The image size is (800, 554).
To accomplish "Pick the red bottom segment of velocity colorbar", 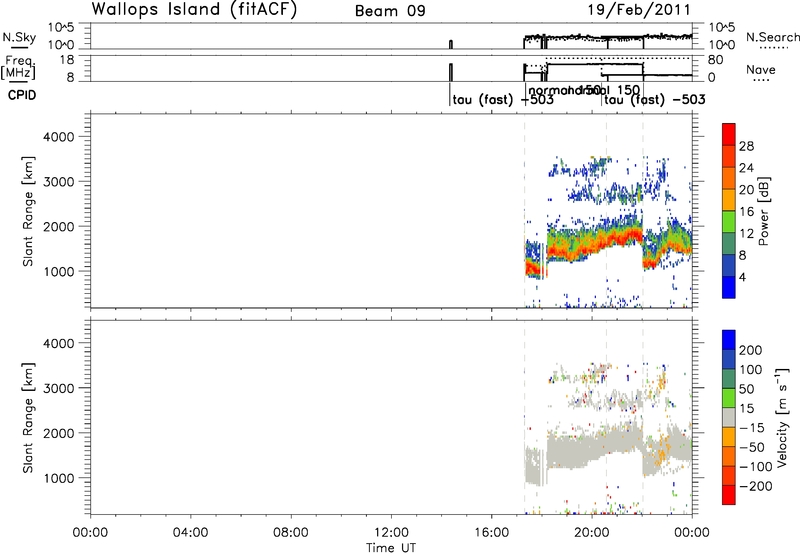I will tap(729, 495).
